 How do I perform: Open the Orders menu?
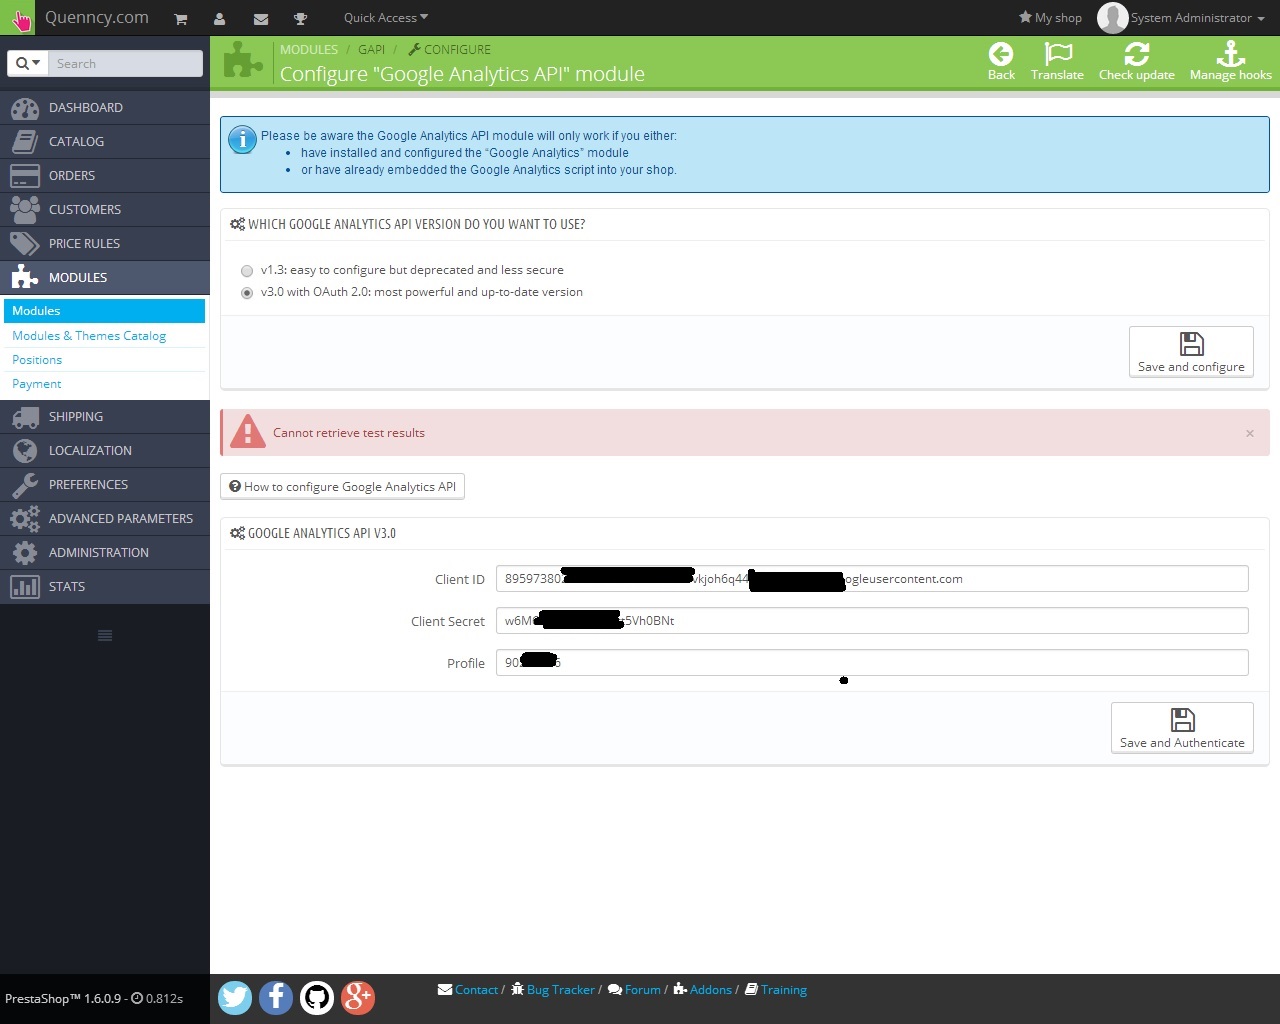tap(105, 175)
